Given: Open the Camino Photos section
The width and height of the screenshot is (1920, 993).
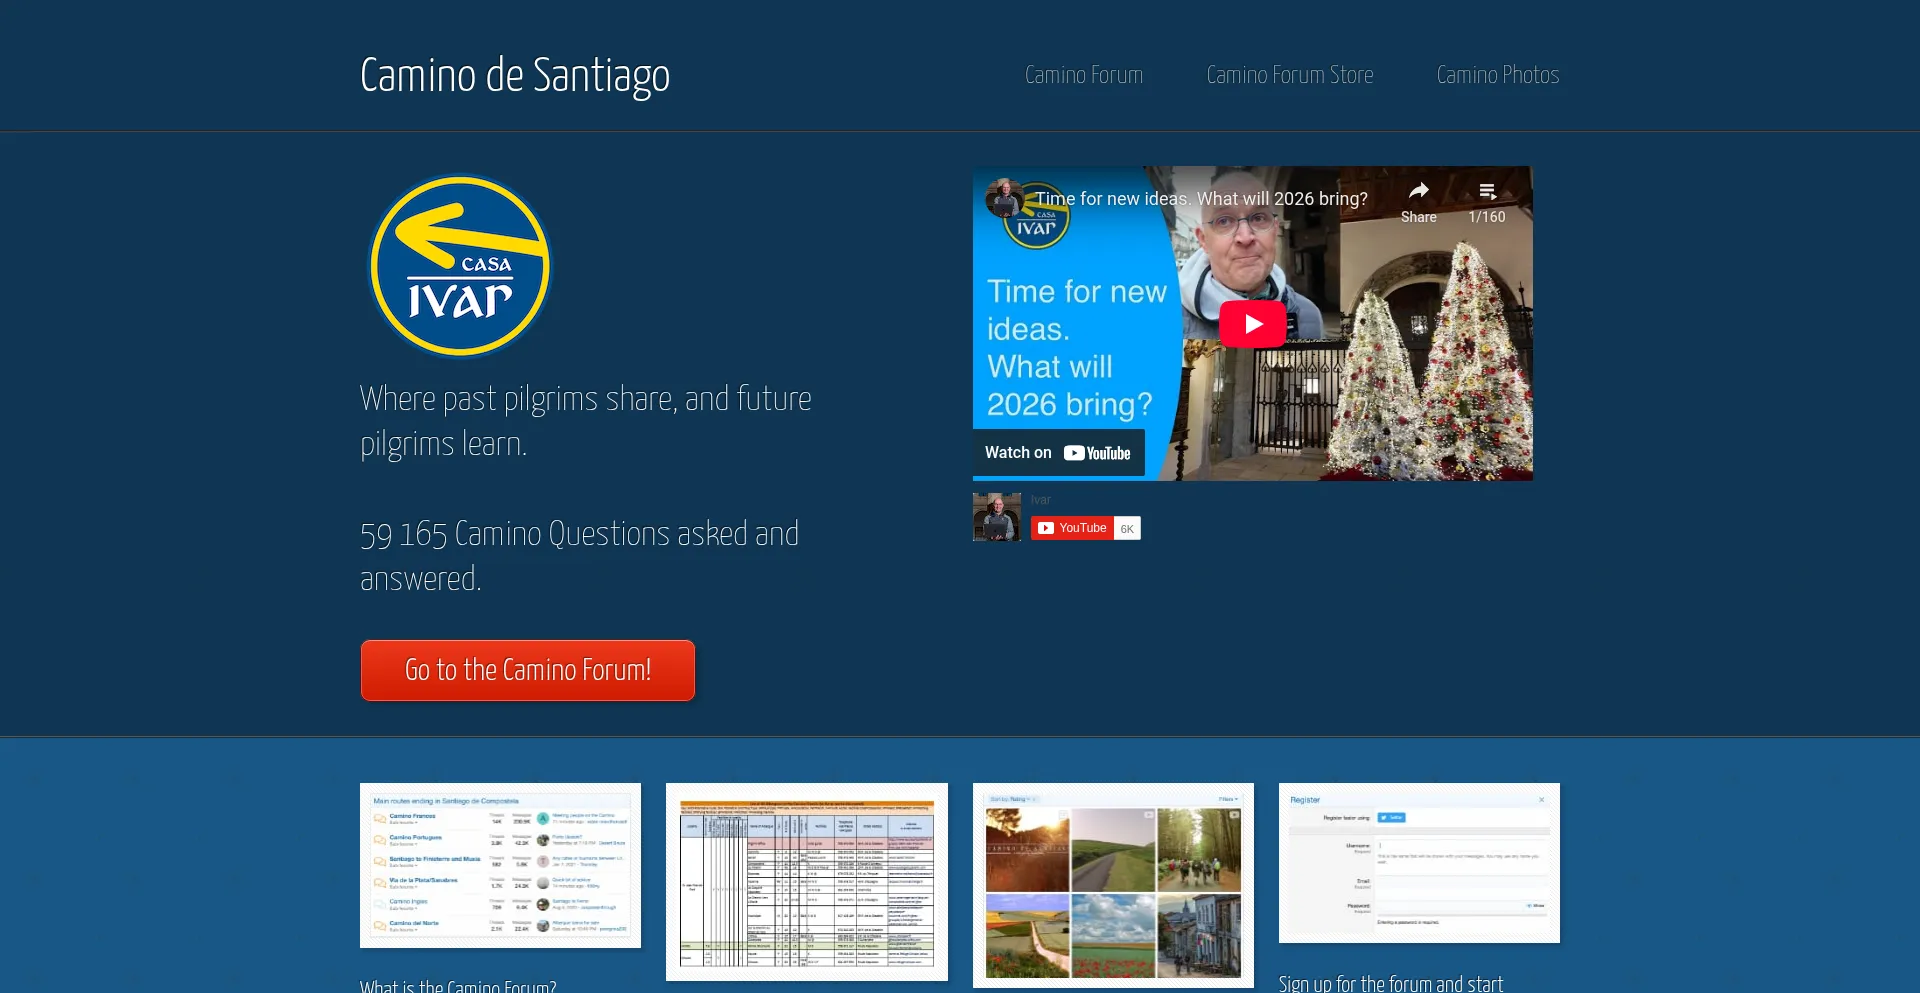Looking at the screenshot, I should point(1497,74).
